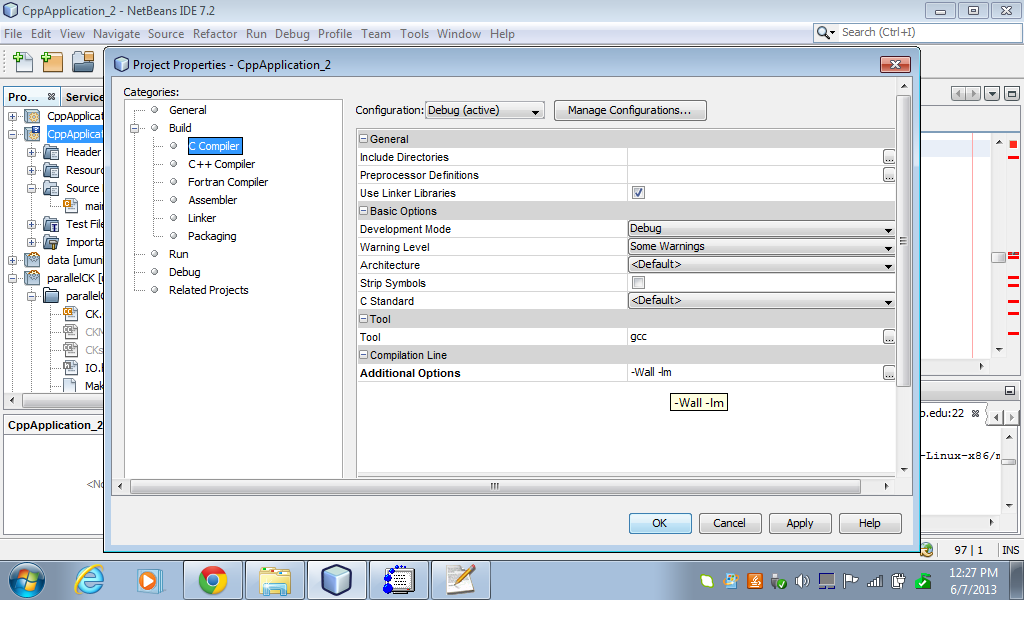
Task: Click the Additional Options value field
Action: [x=754, y=373]
